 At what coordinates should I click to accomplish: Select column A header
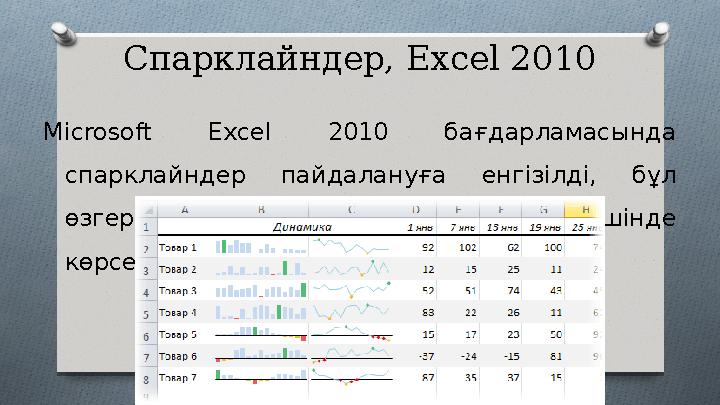tap(185, 210)
